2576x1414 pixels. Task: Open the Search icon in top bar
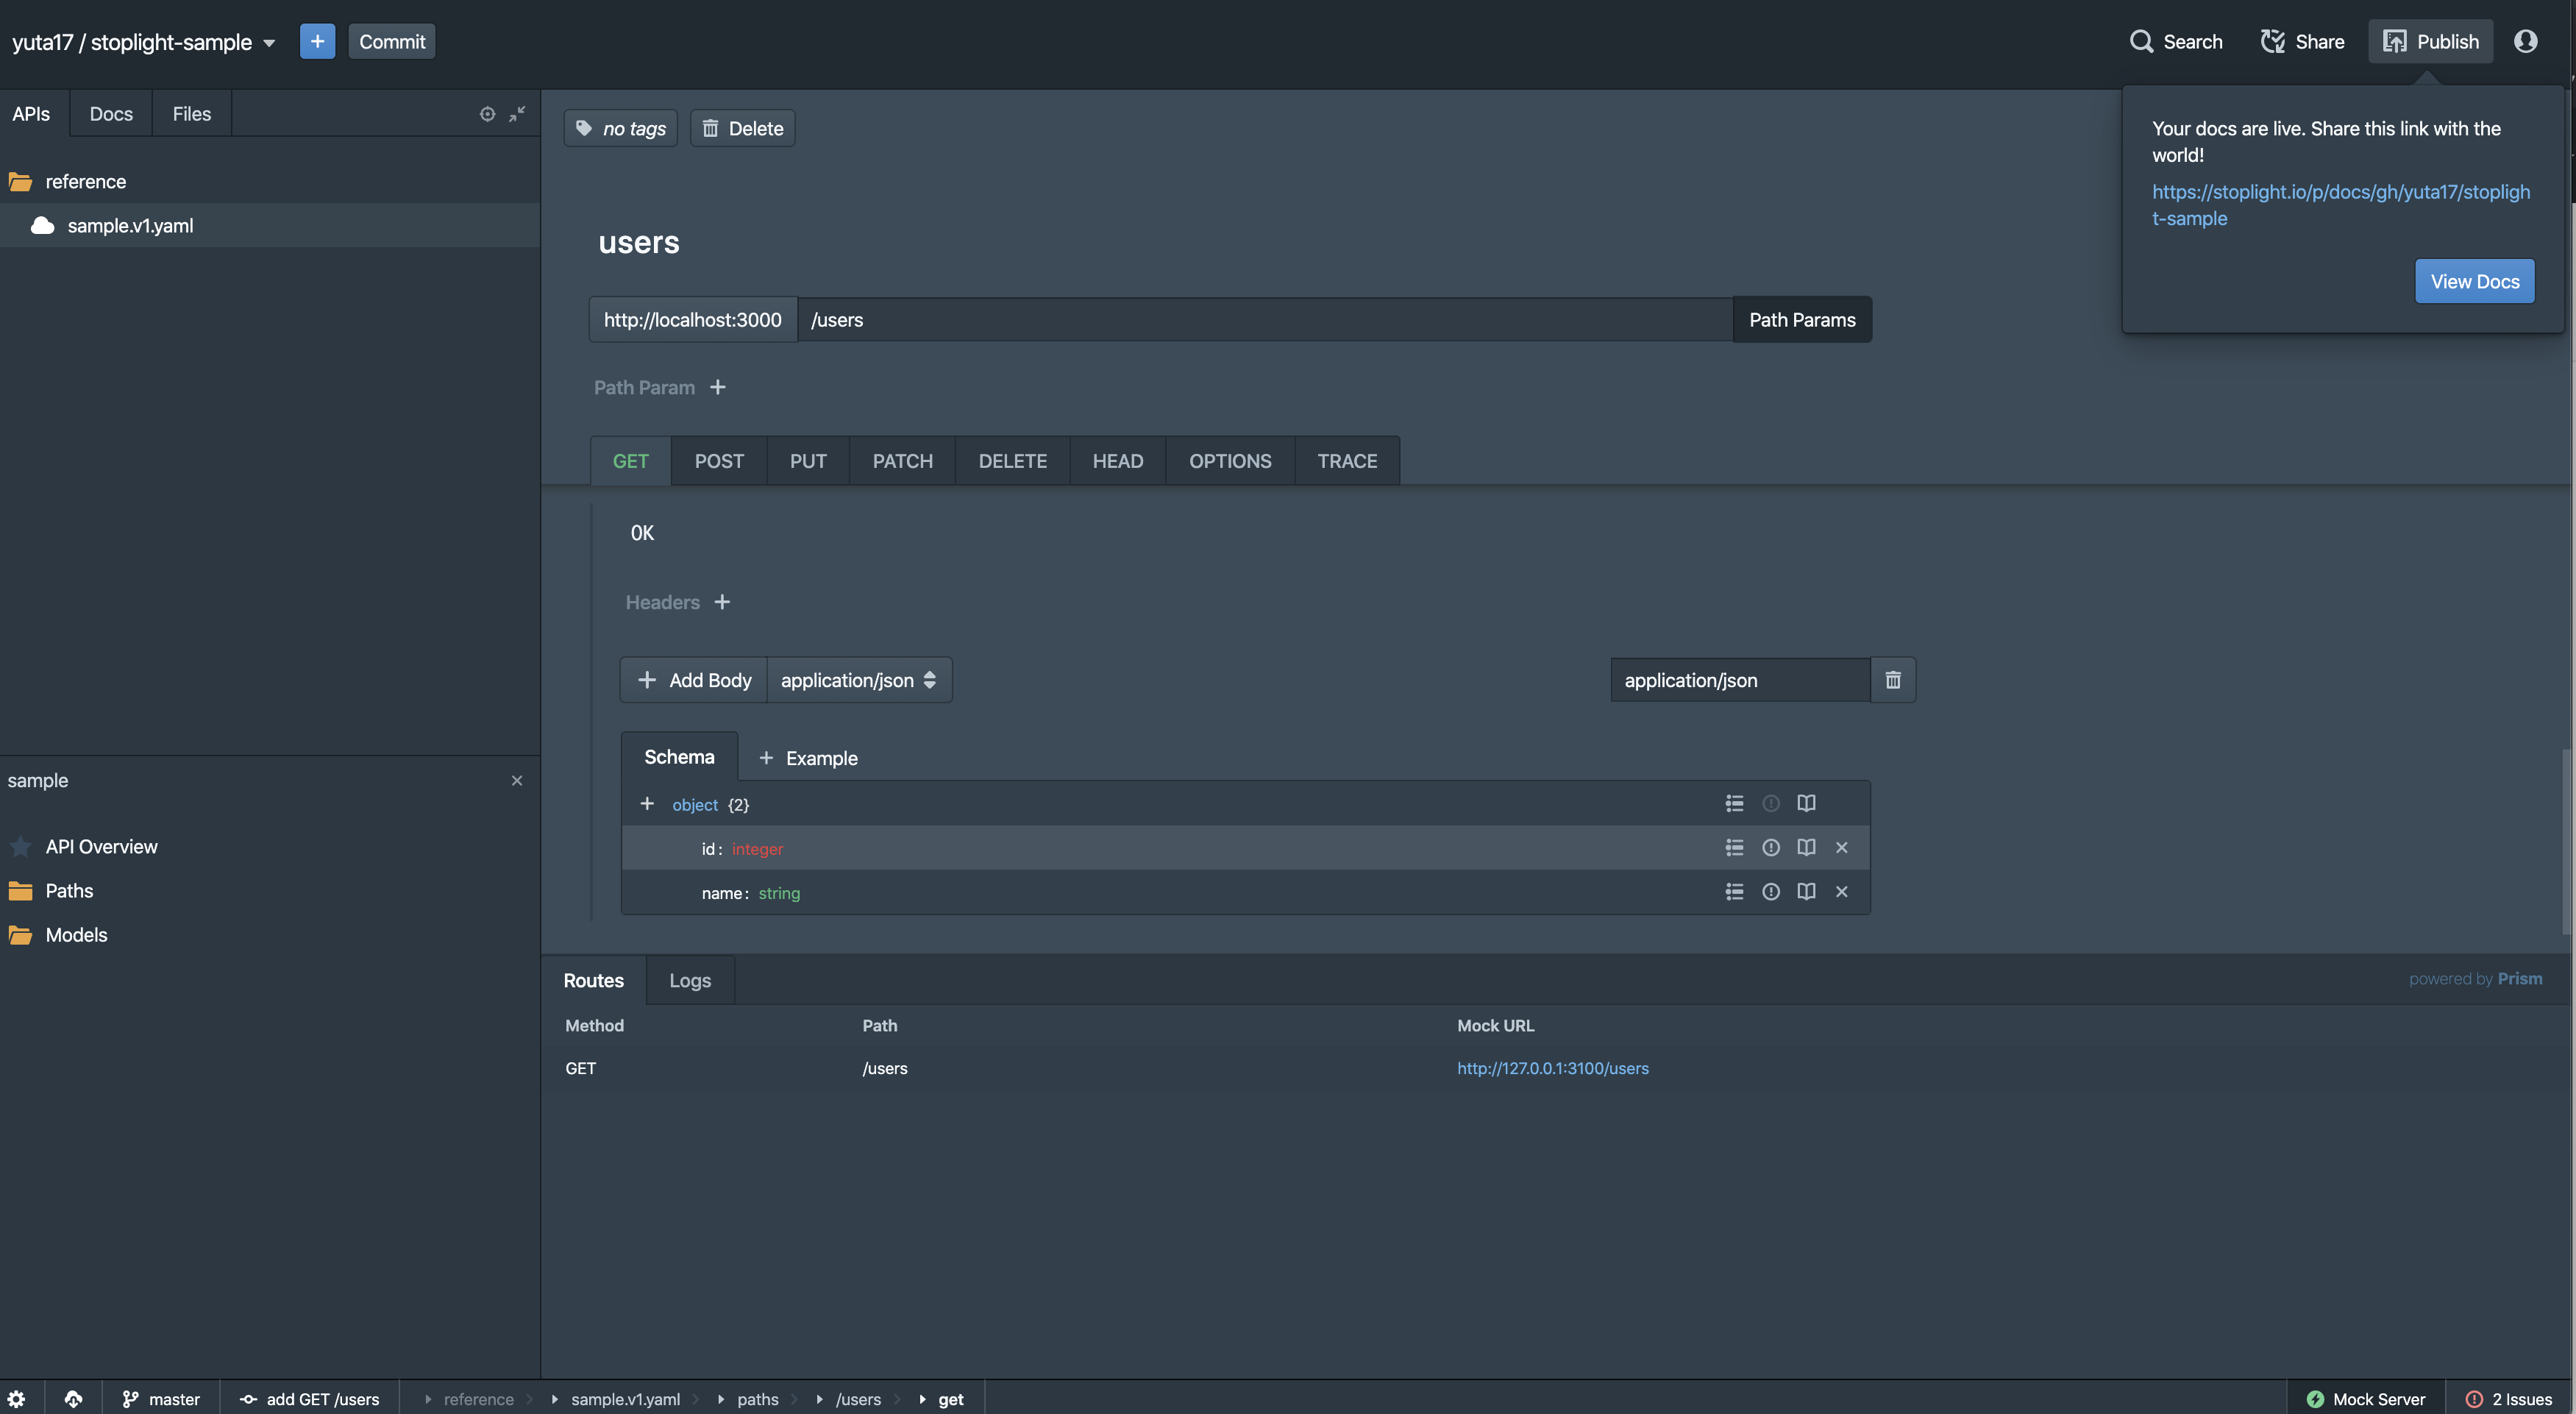2142,41
